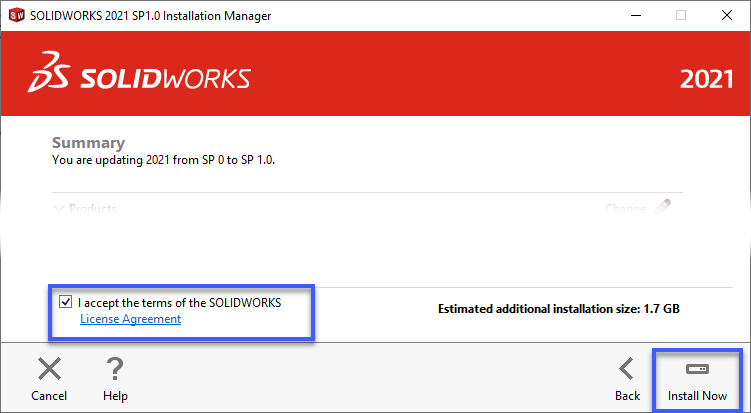Go back using the Back arrow icon

pos(626,369)
